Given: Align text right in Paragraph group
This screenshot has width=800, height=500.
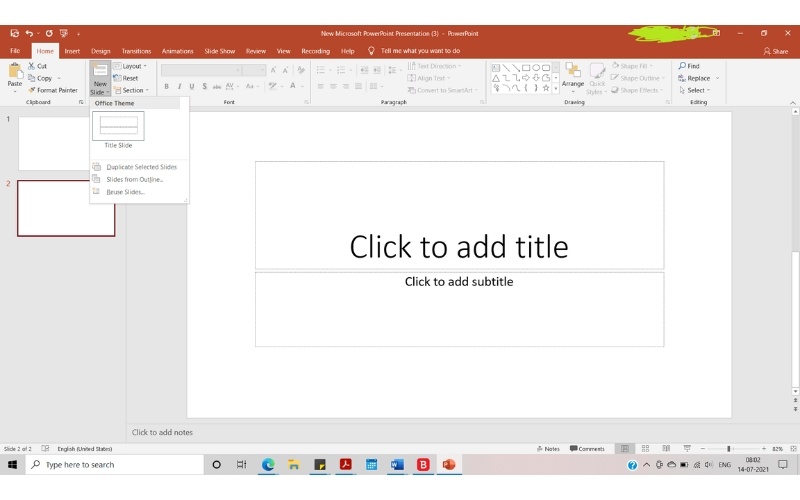Looking at the screenshot, I should point(346,86).
